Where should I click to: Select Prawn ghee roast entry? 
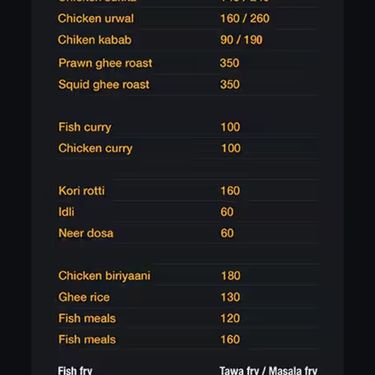click(x=105, y=63)
